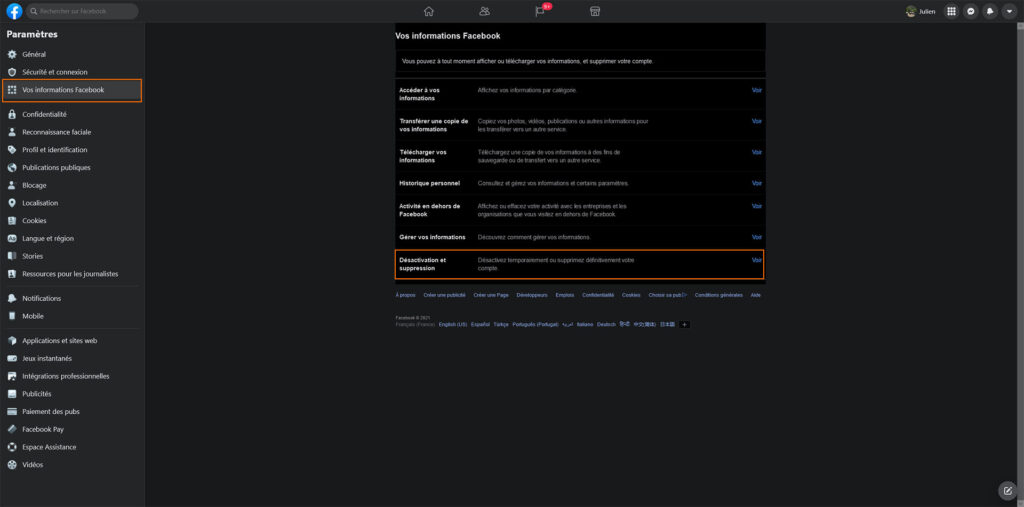The height and width of the screenshot is (507, 1024).
Task: Click the Cookies sidebar icon
Action: tap(11, 221)
